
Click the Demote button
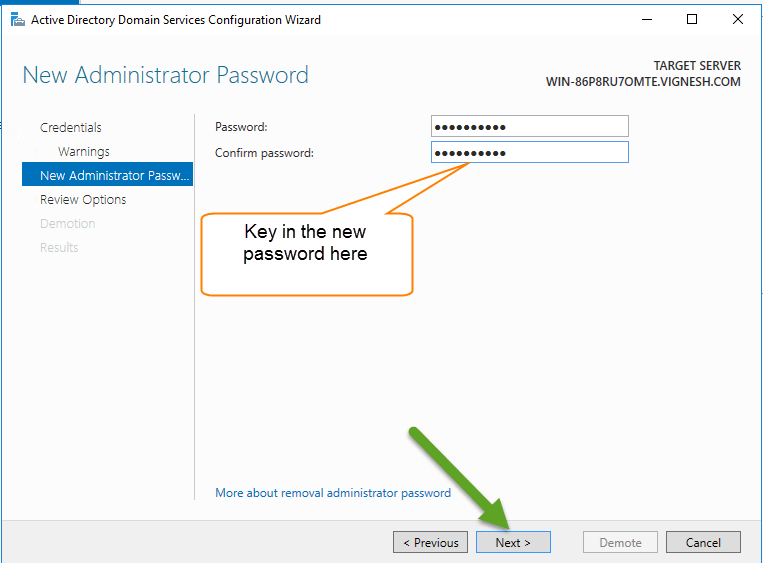click(x=620, y=542)
